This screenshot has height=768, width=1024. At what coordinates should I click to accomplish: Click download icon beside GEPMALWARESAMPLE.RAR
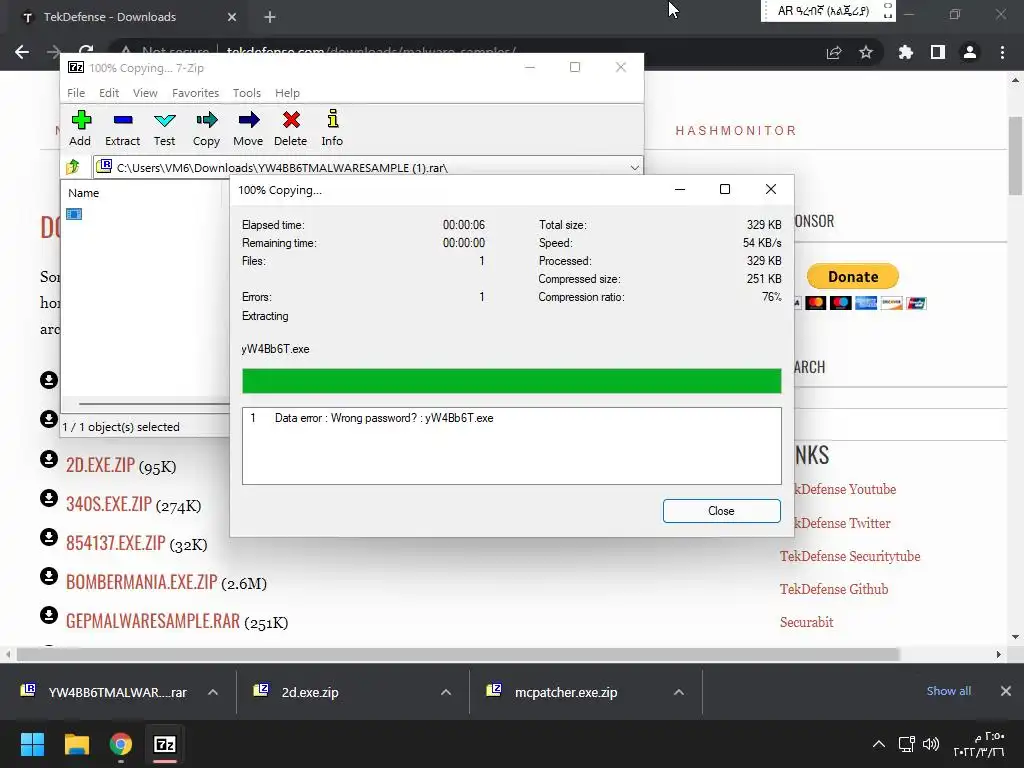pyautogui.click(x=49, y=615)
